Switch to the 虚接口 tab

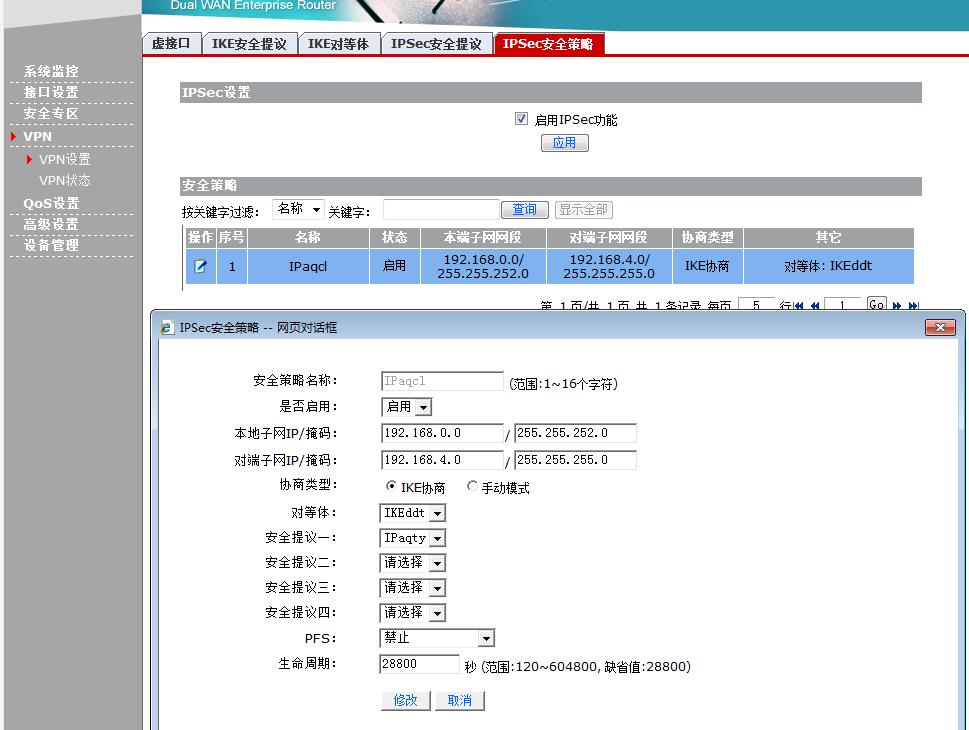click(x=172, y=44)
